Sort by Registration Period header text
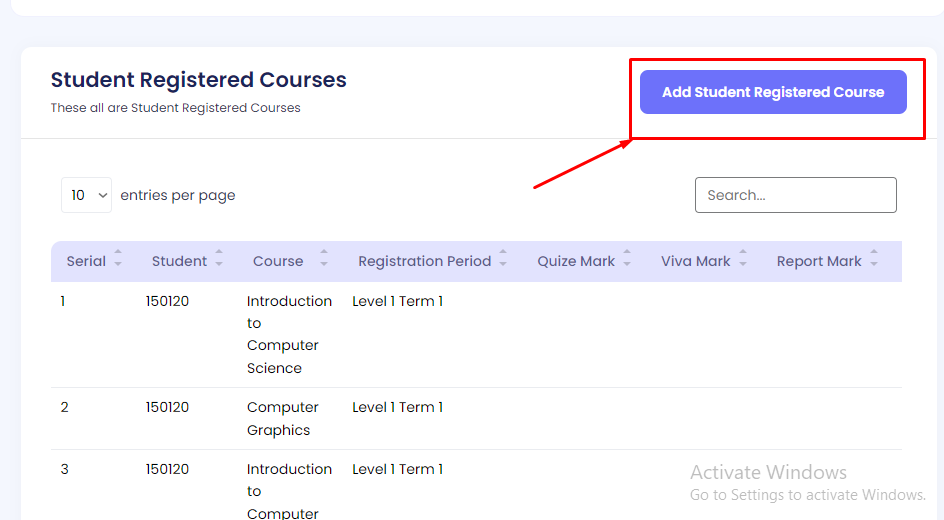 point(424,261)
